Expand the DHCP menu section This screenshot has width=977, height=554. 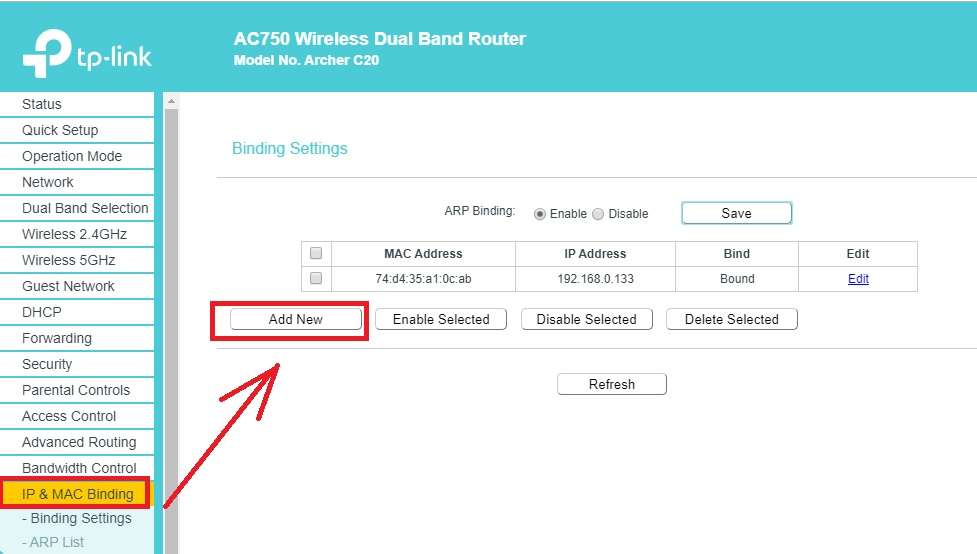click(x=42, y=312)
